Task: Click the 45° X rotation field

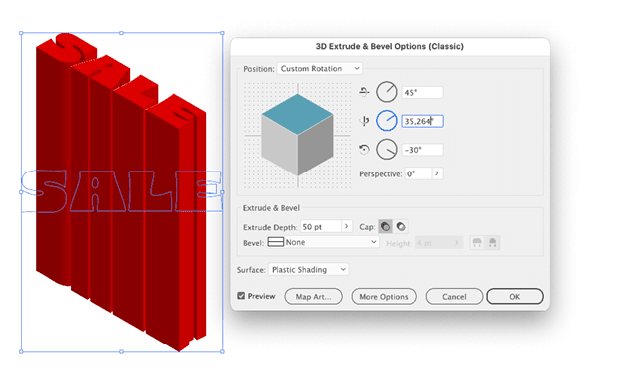Action: [422, 93]
